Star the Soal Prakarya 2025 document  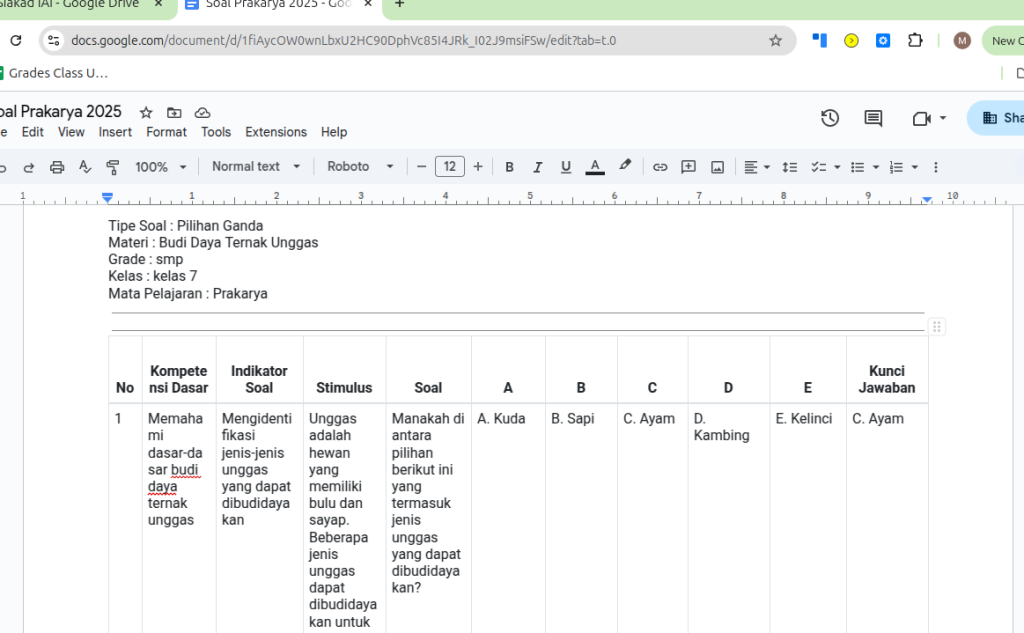point(146,112)
